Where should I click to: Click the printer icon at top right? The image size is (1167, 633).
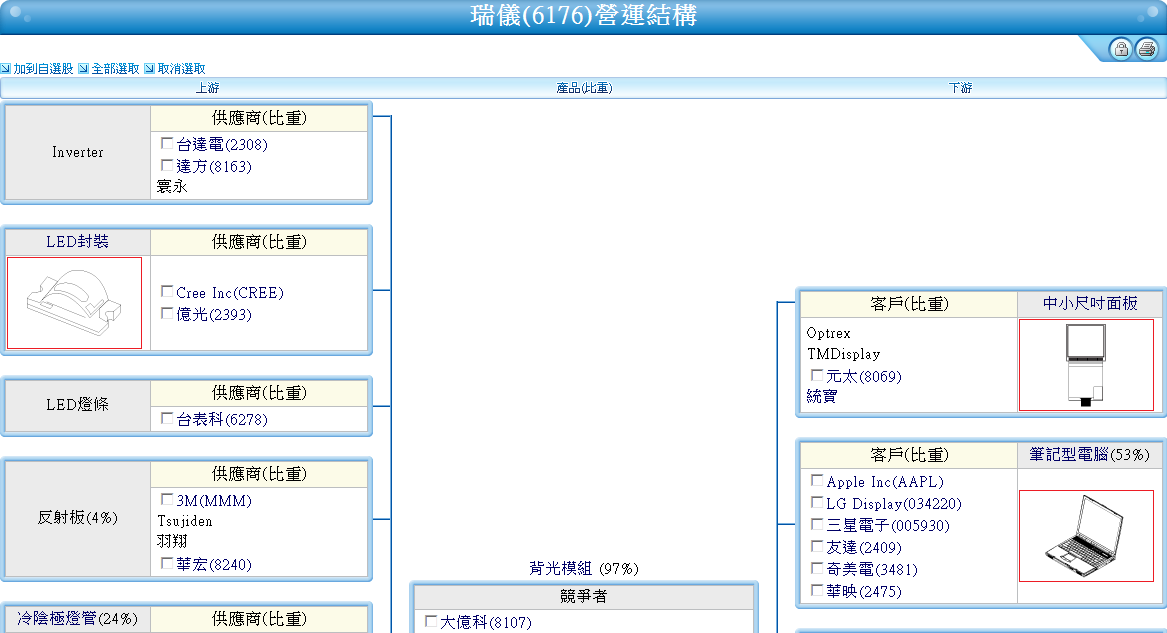pyautogui.click(x=1147, y=49)
